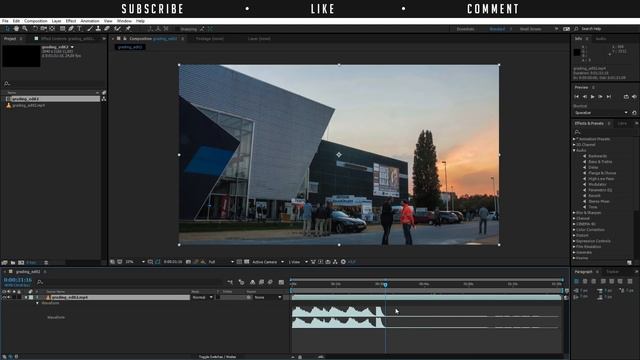This screenshot has height=360, width=640.
Task: Open the Window menu
Action: (124, 21)
